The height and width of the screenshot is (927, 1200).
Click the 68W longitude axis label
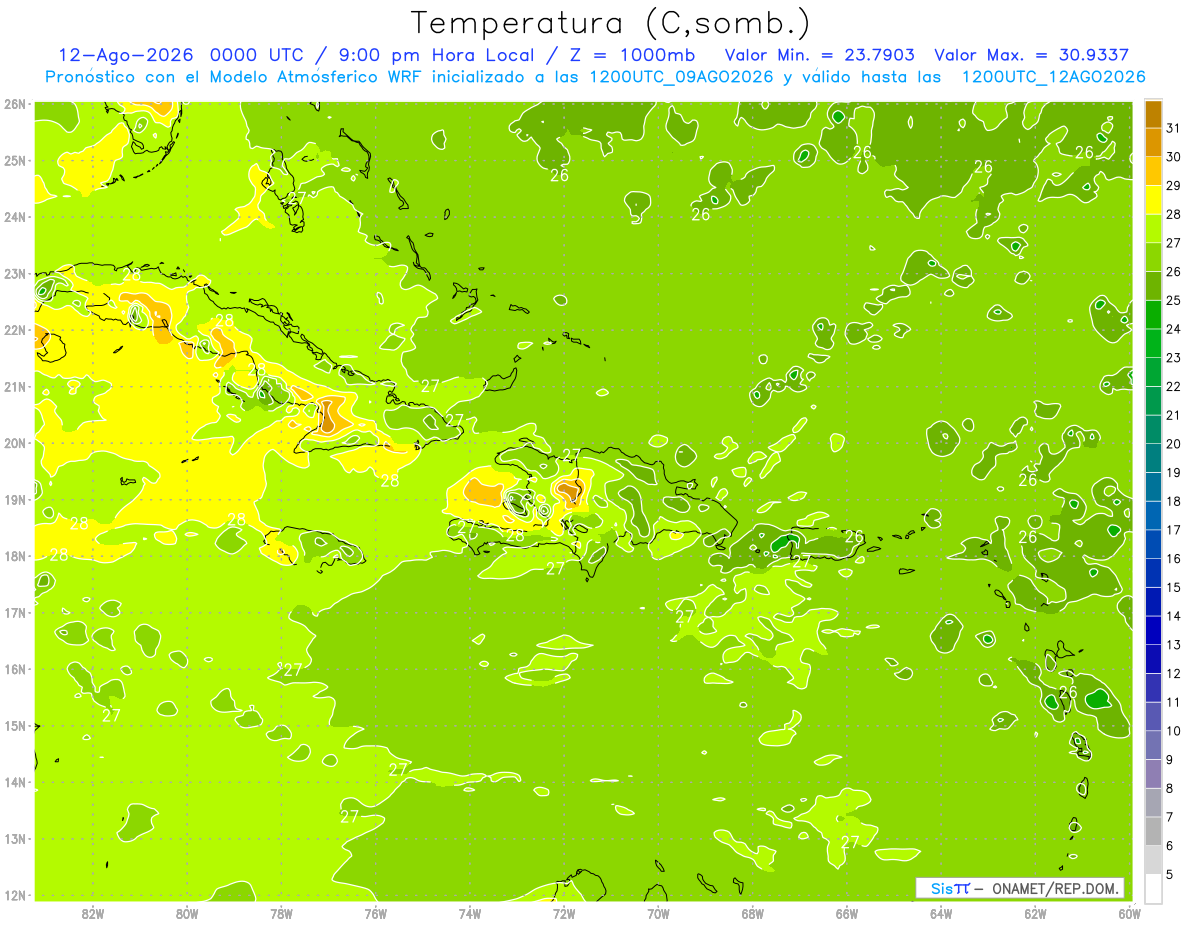click(x=753, y=913)
